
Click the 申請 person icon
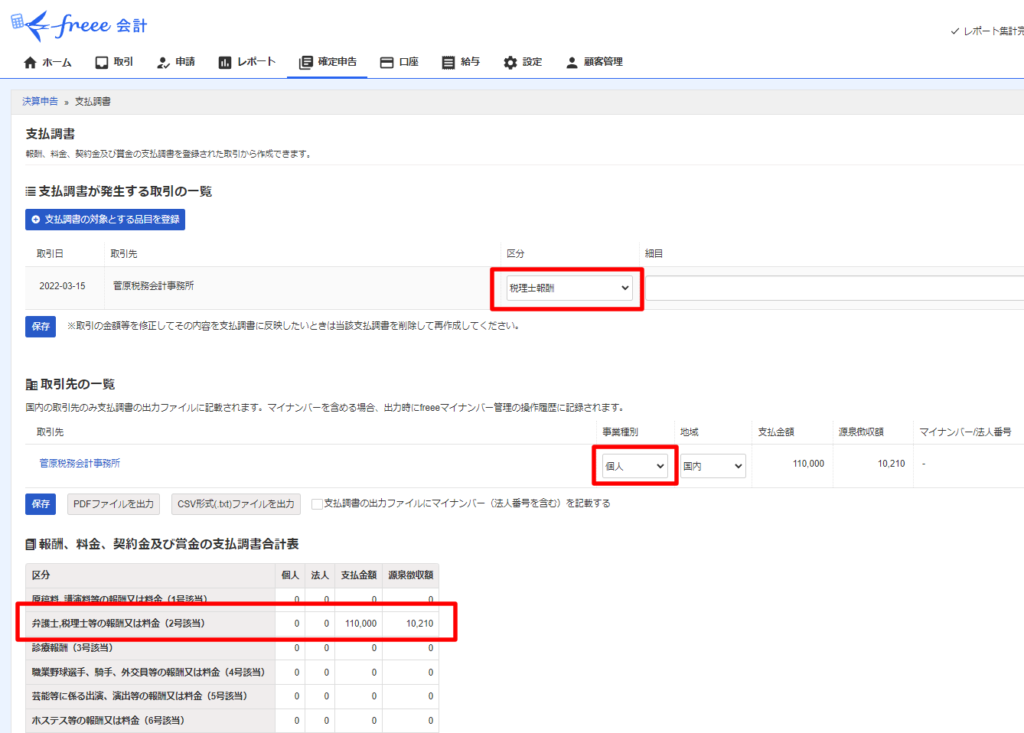pos(164,62)
